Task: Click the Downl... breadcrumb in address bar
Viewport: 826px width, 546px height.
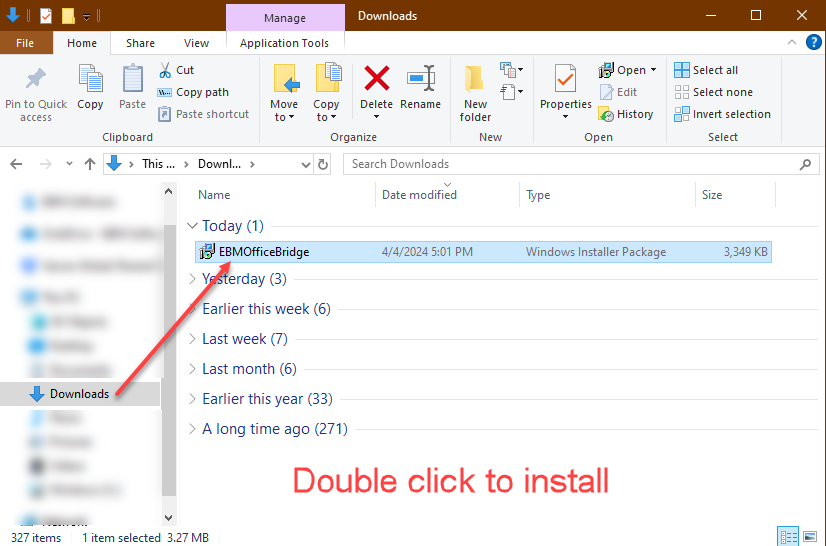Action: [x=219, y=164]
